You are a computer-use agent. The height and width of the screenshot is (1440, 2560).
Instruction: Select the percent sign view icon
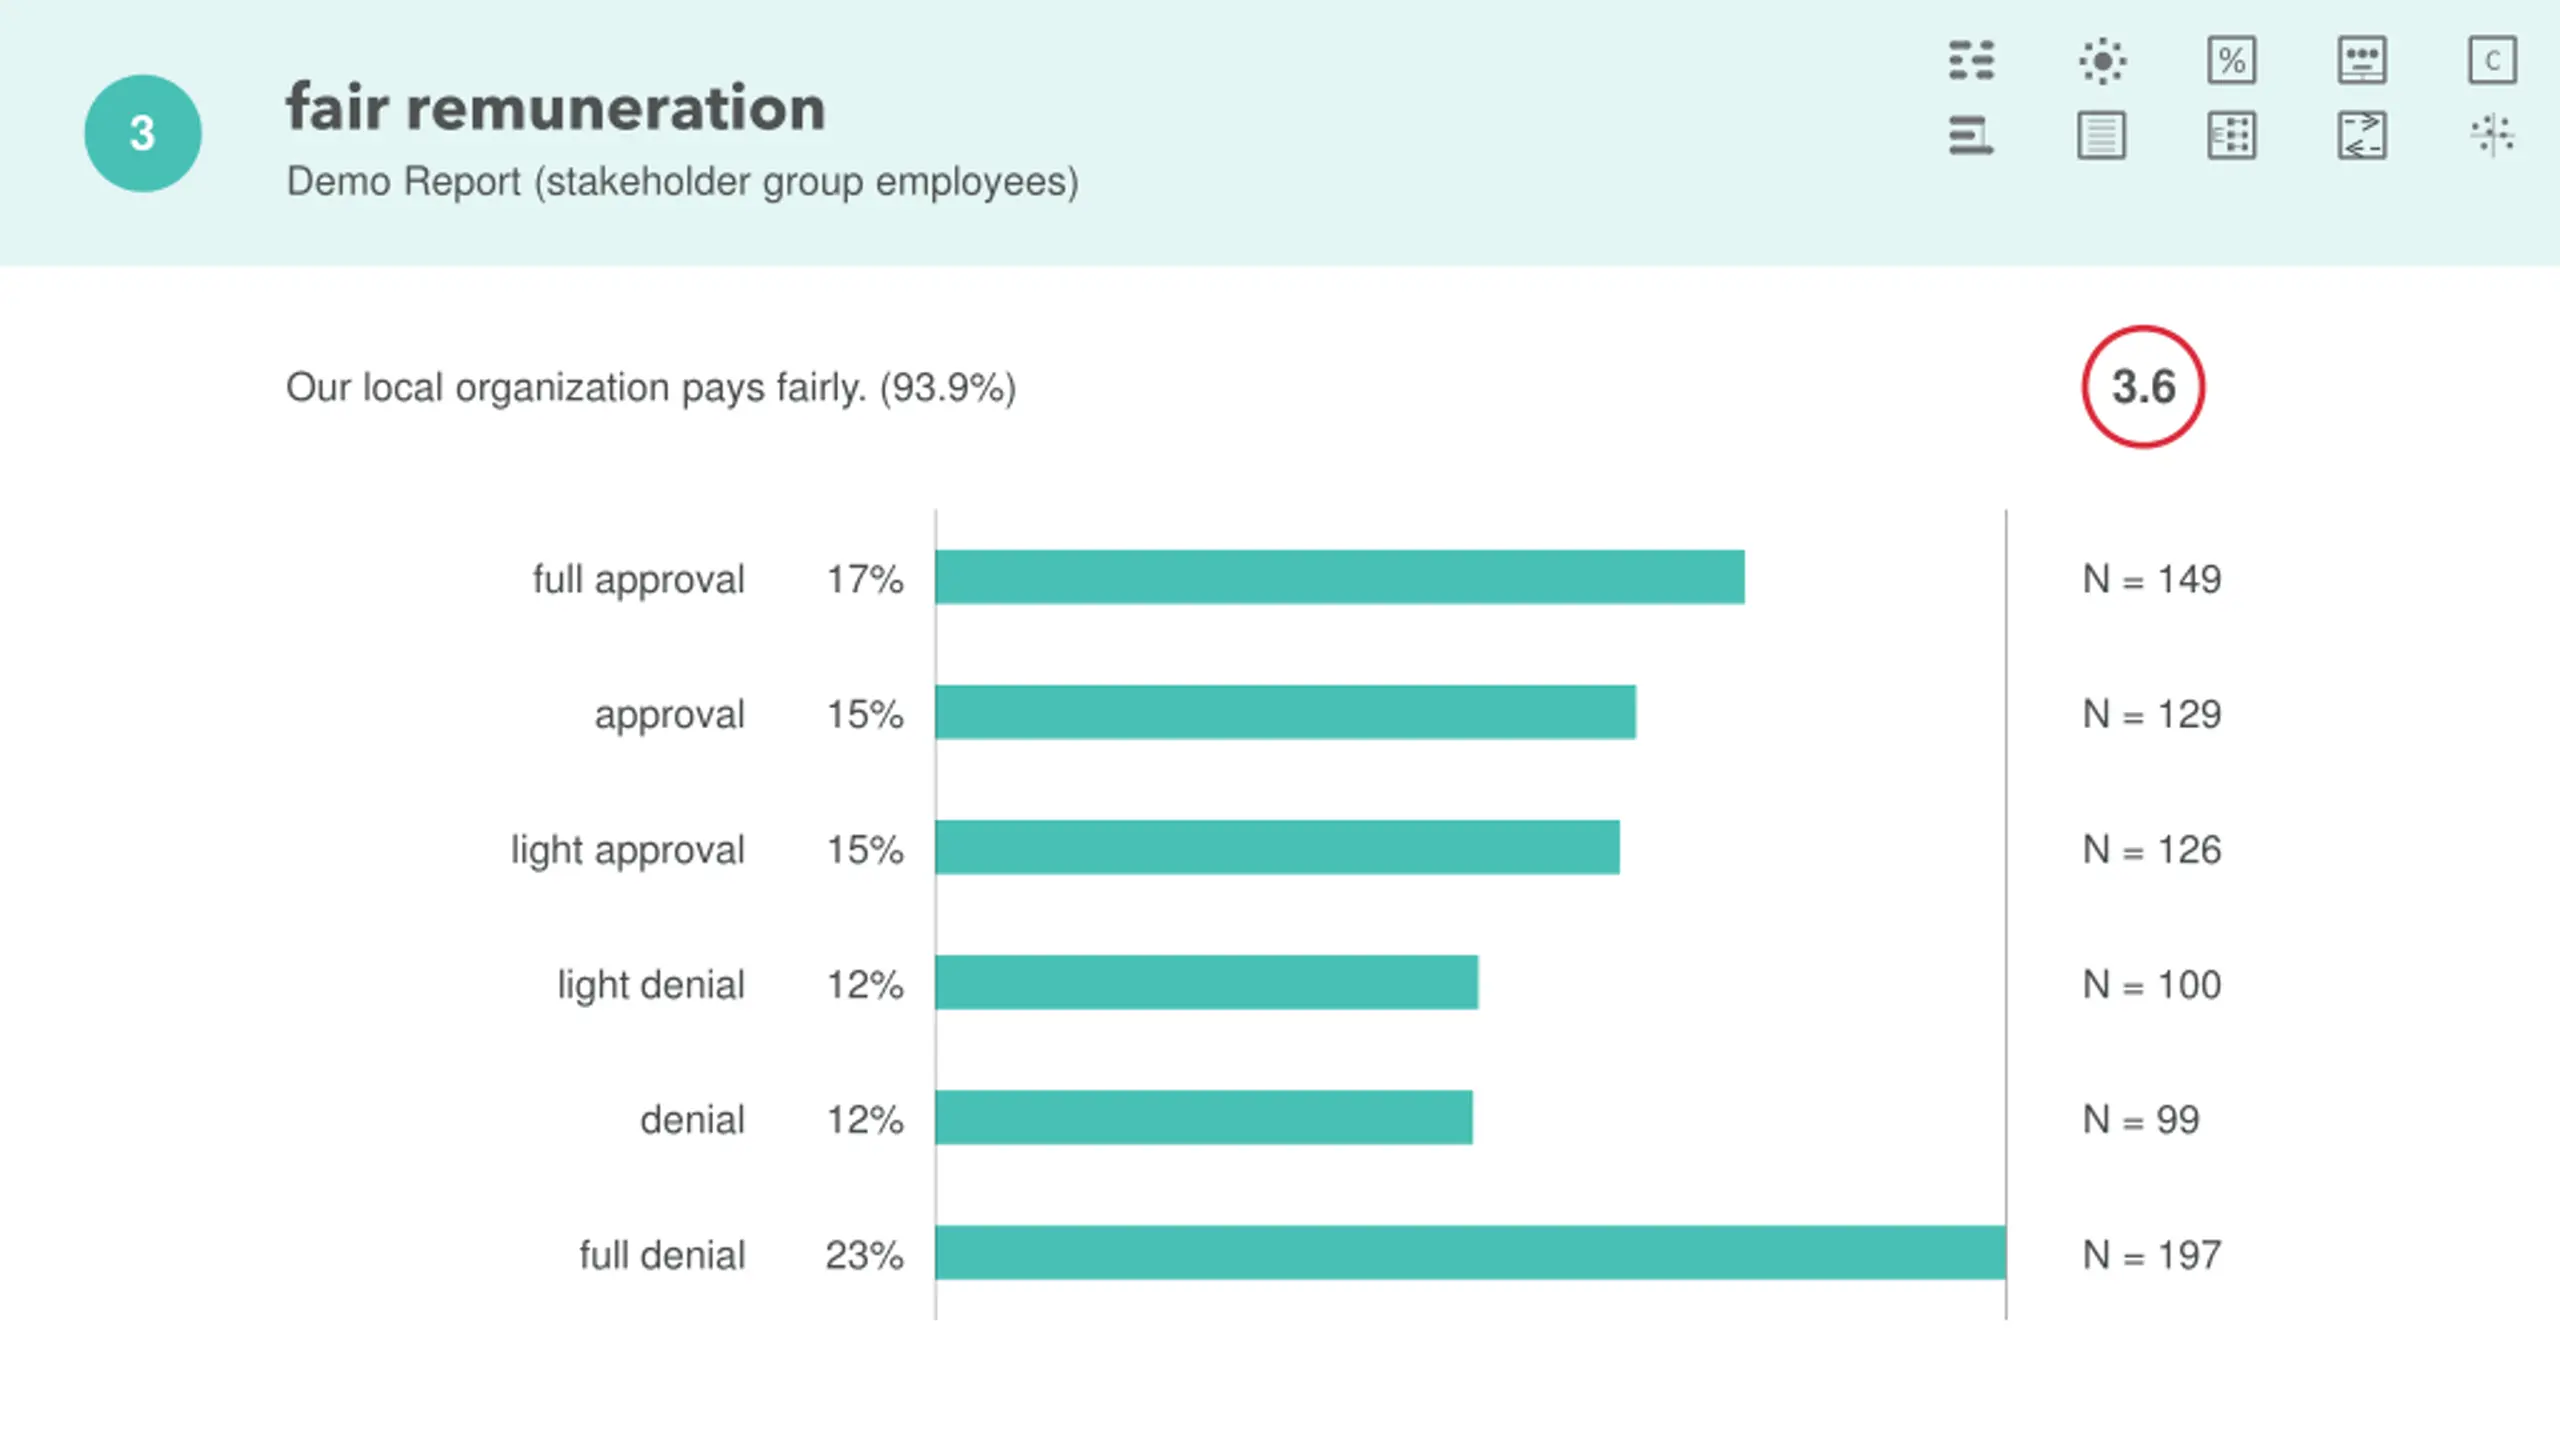(2232, 60)
